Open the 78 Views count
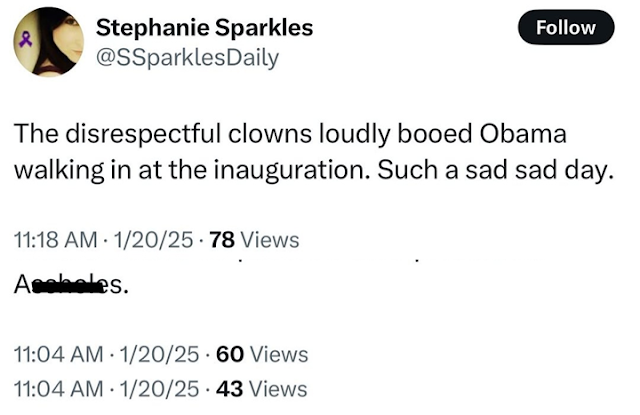The width and height of the screenshot is (640, 415). (247, 240)
